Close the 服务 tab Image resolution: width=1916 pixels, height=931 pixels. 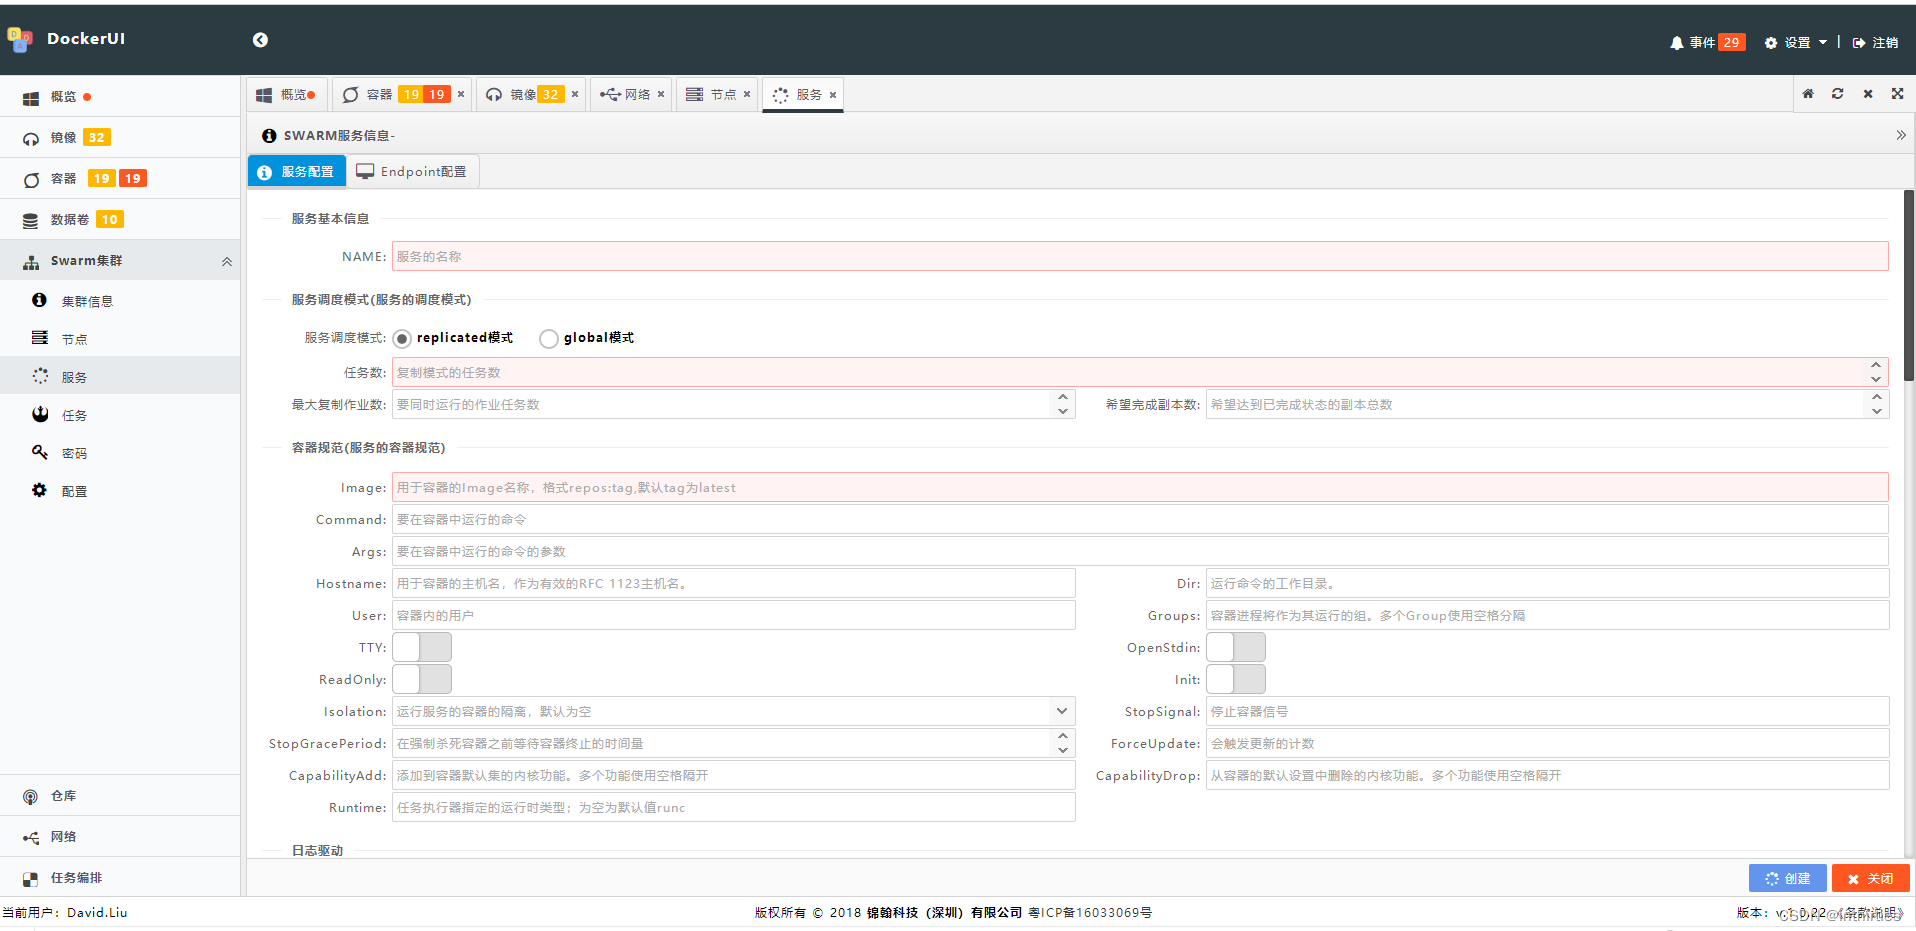coord(833,95)
